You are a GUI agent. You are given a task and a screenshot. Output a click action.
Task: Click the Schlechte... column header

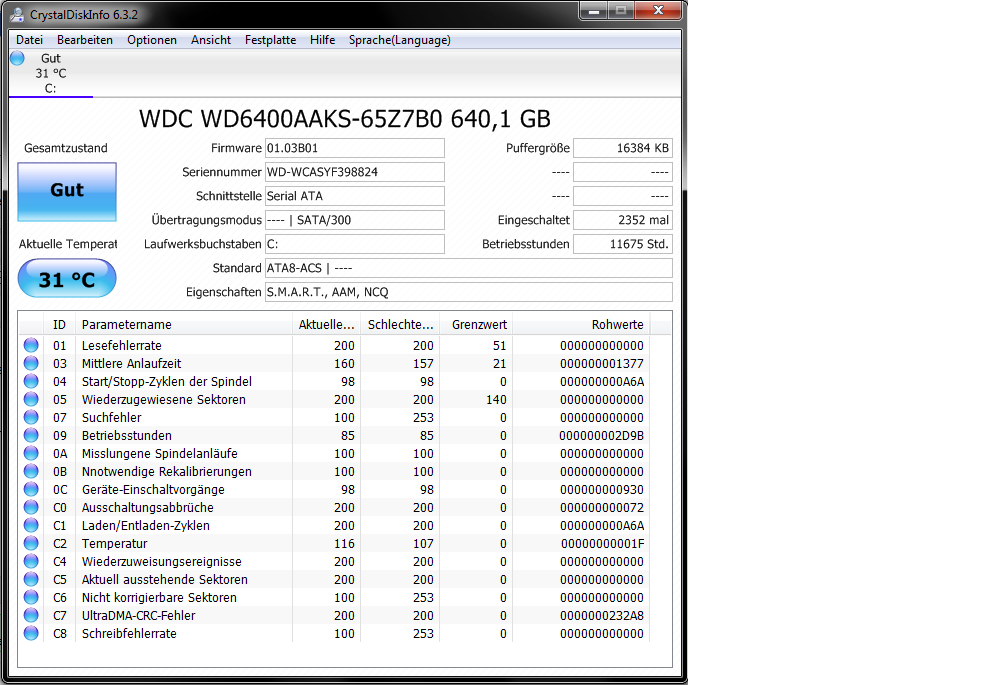400,325
